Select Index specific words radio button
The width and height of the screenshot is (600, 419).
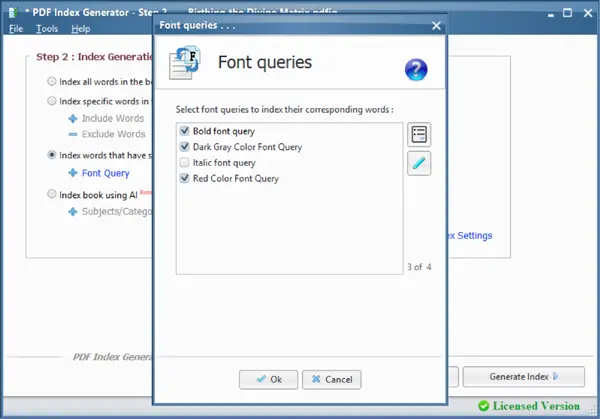[x=52, y=101]
